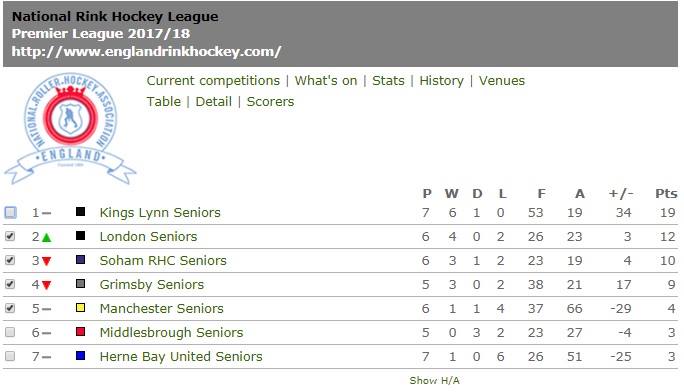Image resolution: width=684 pixels, height=392 pixels.
Task: Click red down arrow beside Grimsby Seniors
Action: pos(47,285)
